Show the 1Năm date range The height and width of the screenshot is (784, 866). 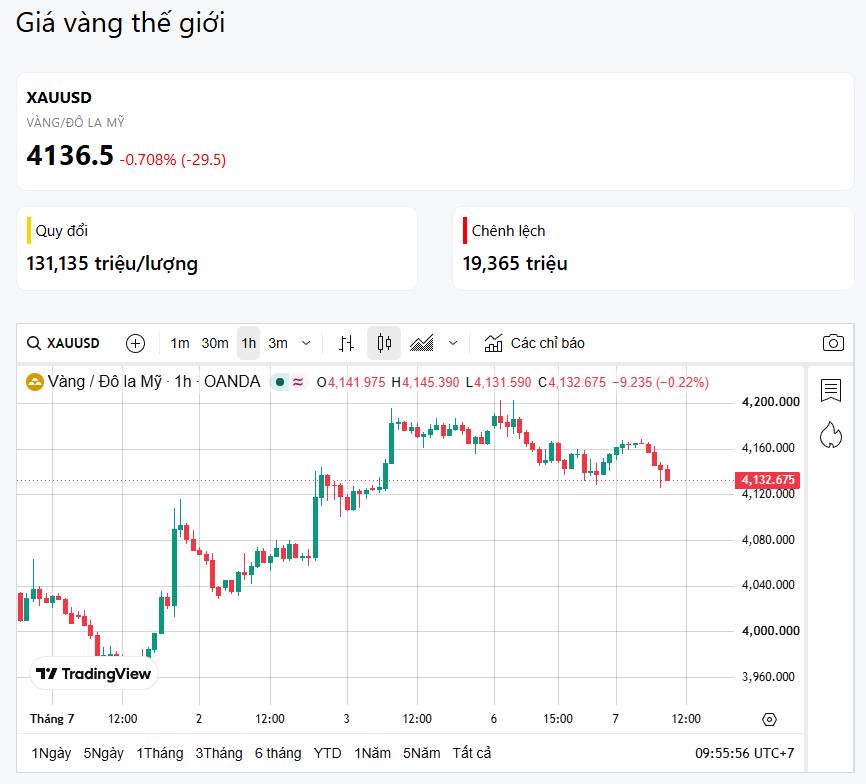372,753
